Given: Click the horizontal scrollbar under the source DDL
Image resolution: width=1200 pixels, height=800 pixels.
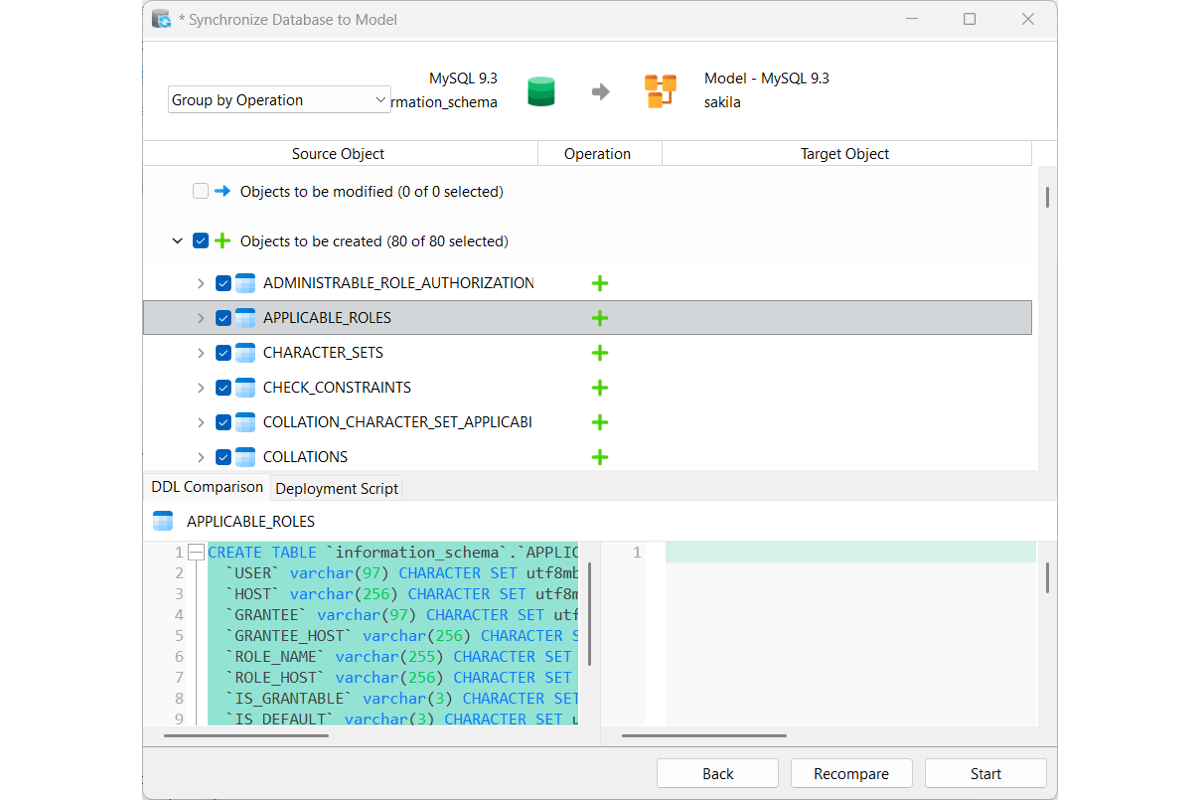Looking at the screenshot, I should (x=246, y=736).
